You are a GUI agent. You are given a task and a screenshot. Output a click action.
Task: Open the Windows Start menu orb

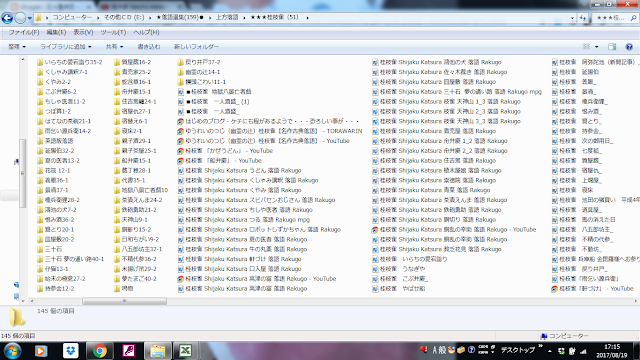[x=12, y=351]
